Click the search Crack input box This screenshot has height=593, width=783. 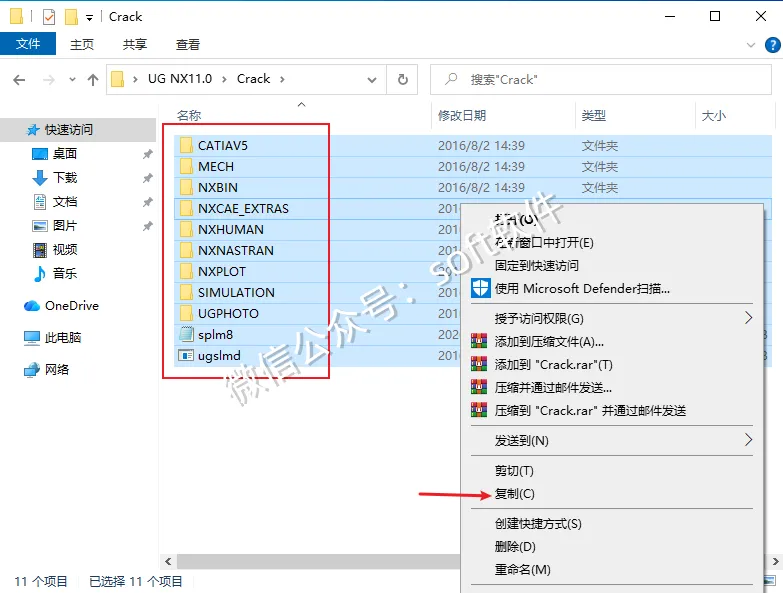coord(601,79)
